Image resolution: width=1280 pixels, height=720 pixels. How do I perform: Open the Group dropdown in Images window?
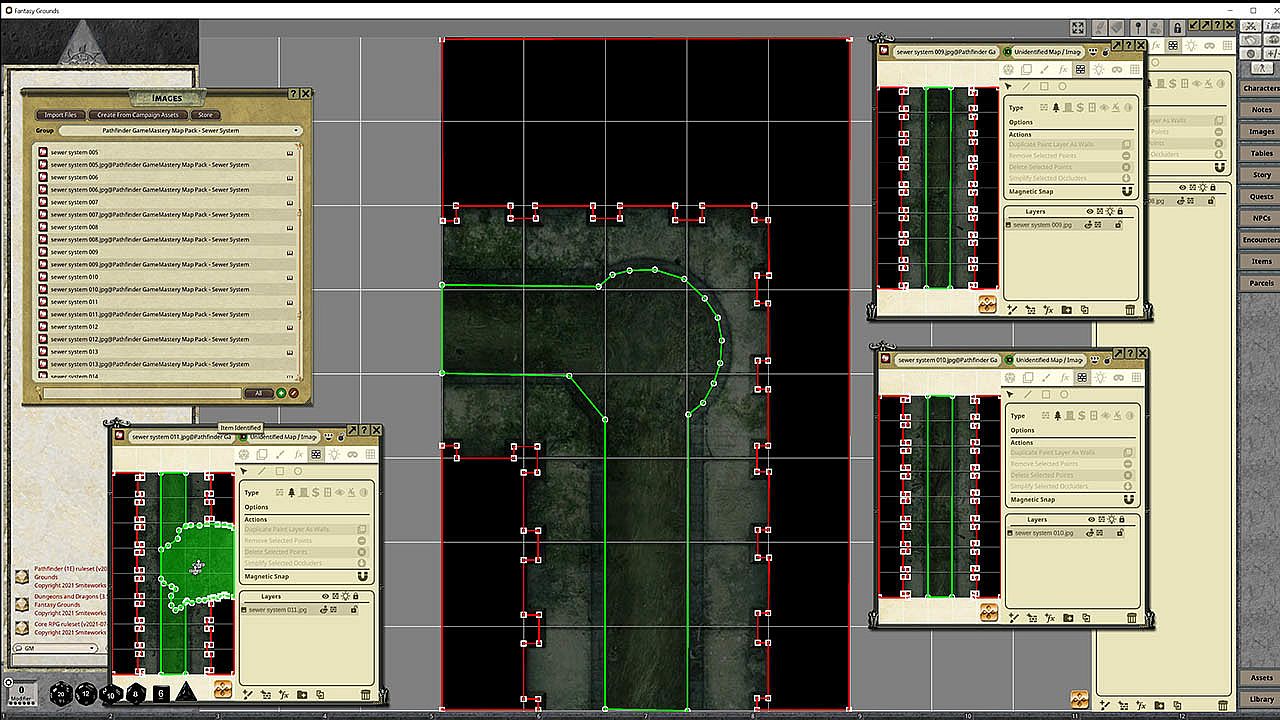[179, 131]
